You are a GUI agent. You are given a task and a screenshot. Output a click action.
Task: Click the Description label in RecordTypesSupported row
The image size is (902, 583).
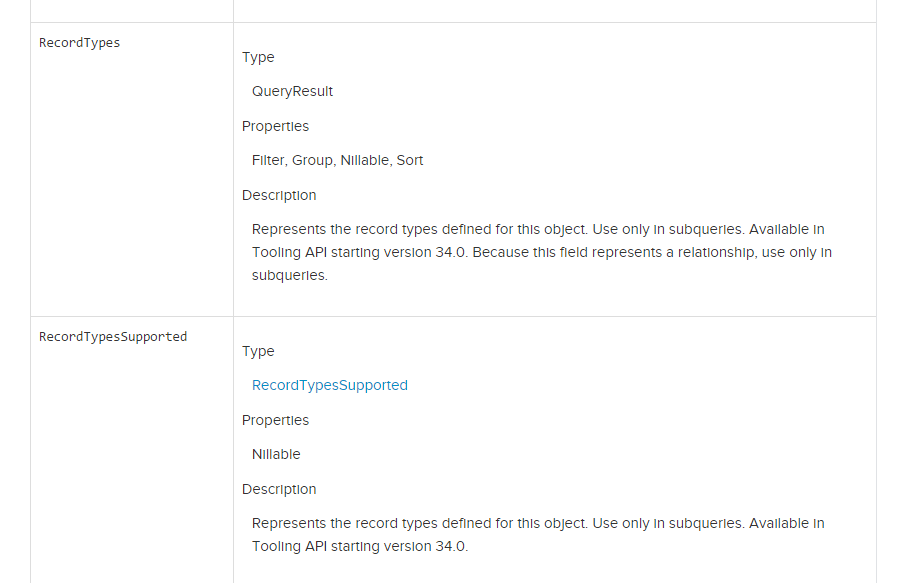pos(279,489)
